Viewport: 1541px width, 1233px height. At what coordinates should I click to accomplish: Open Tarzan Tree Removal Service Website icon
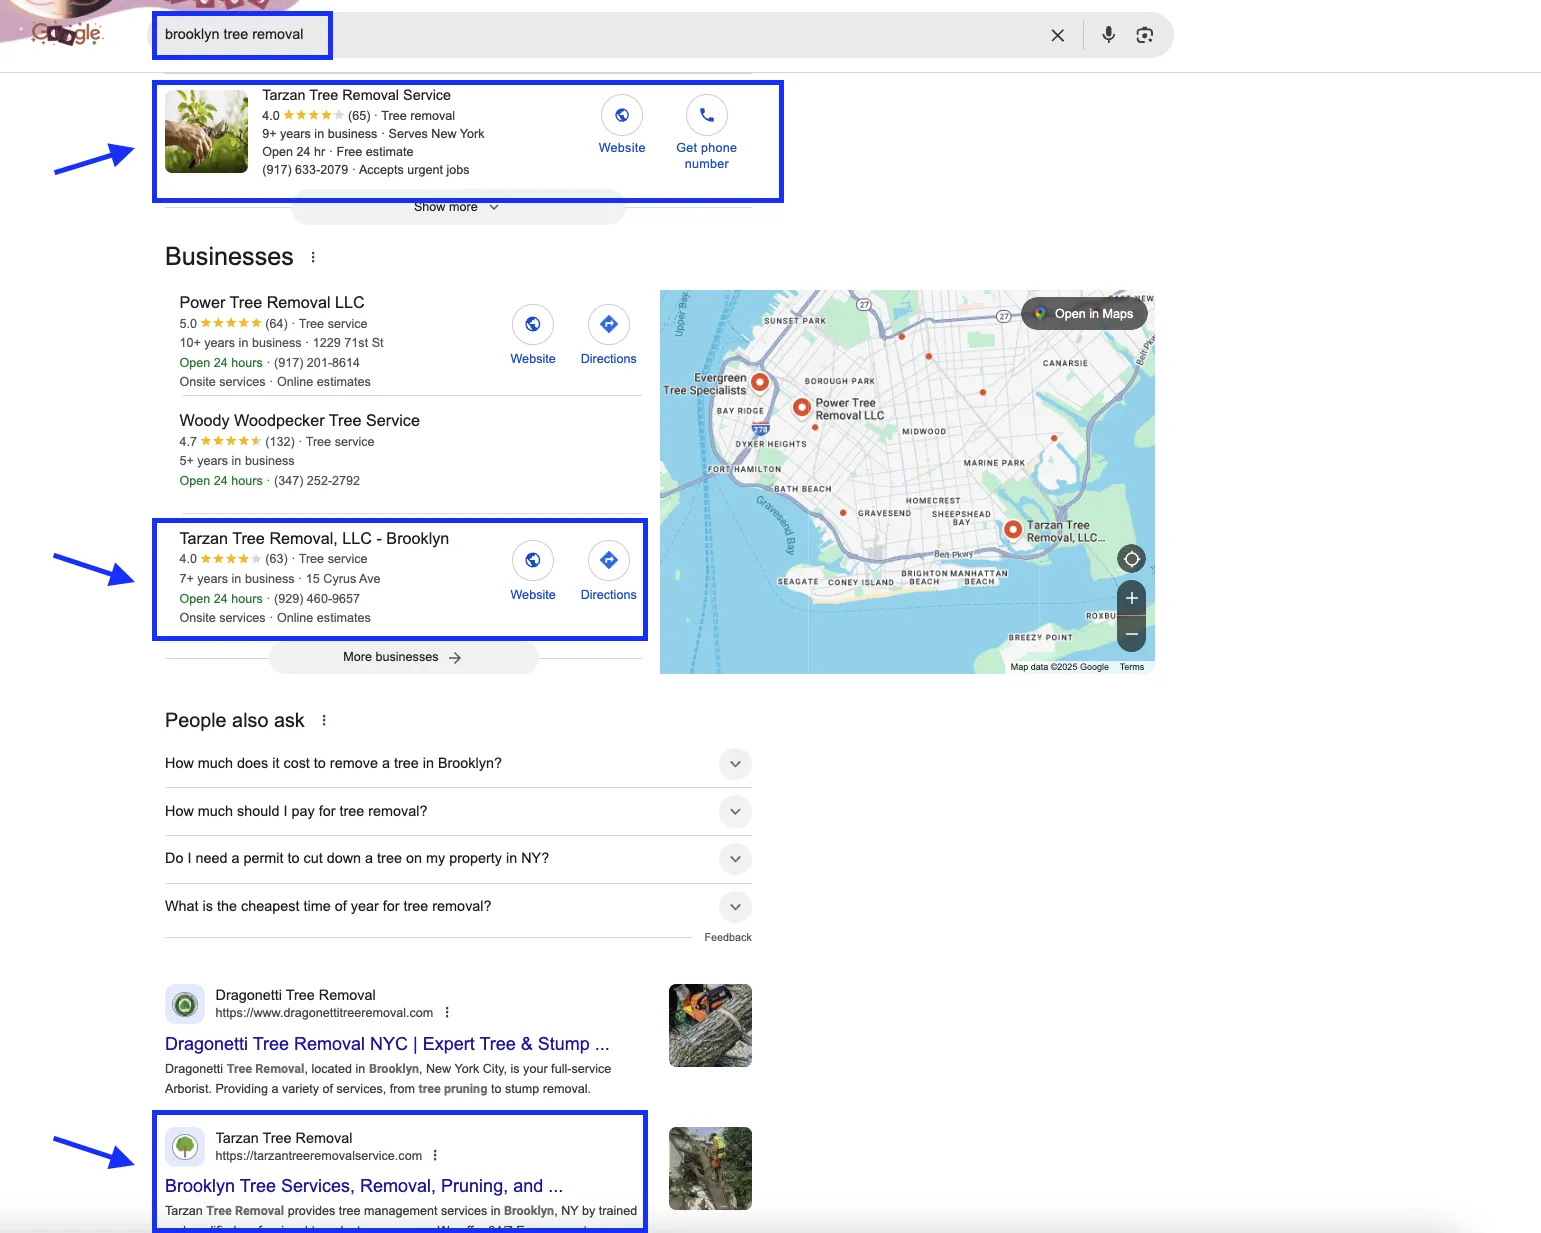coord(622,115)
